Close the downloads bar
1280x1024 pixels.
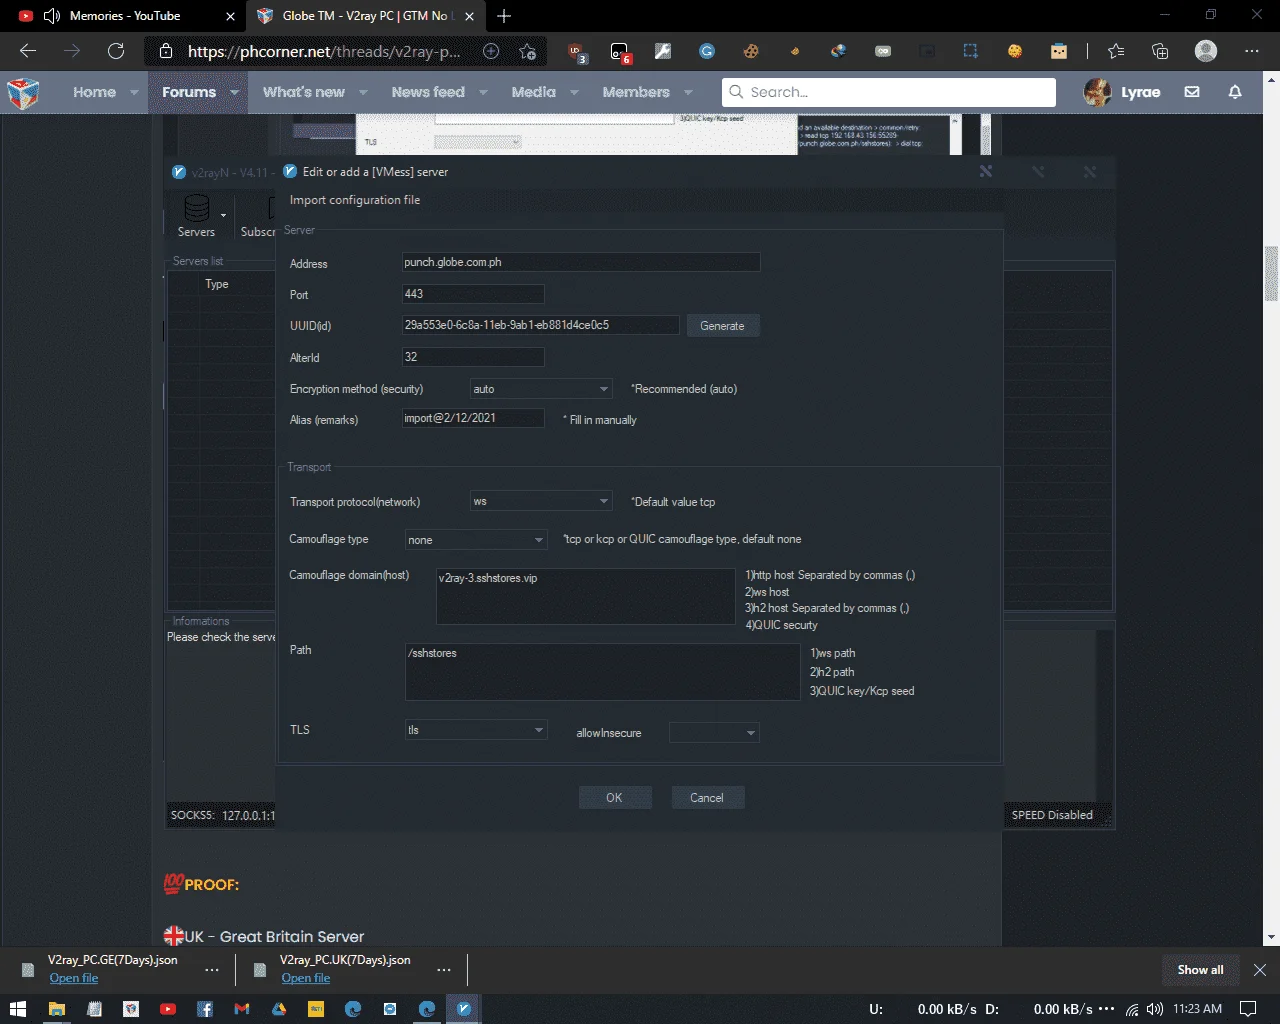[x=1260, y=970]
